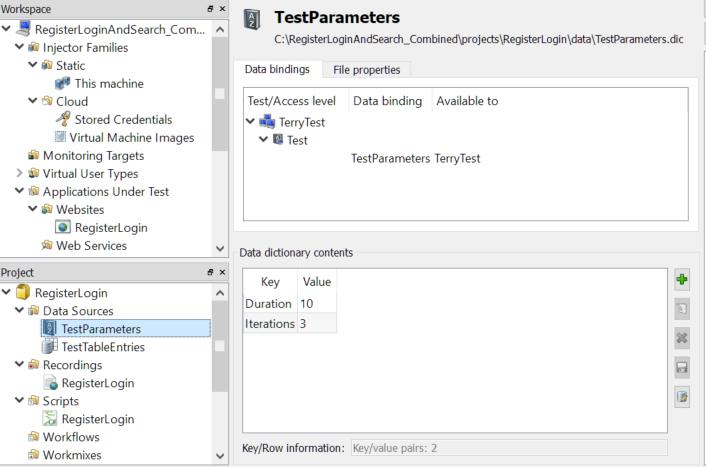Screen dimensions: 706x467
Task: Click the save disk icon beside dictionary contents
Action: coord(682,367)
